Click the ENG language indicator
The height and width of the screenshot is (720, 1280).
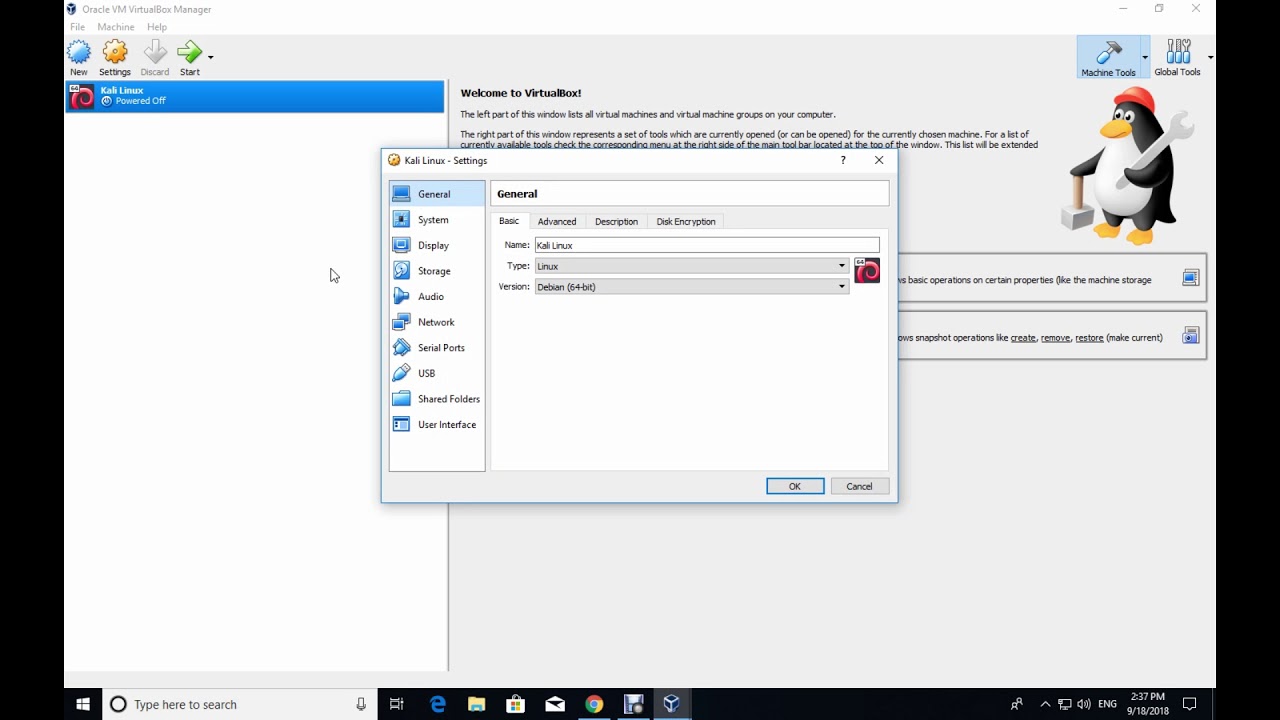point(1107,704)
